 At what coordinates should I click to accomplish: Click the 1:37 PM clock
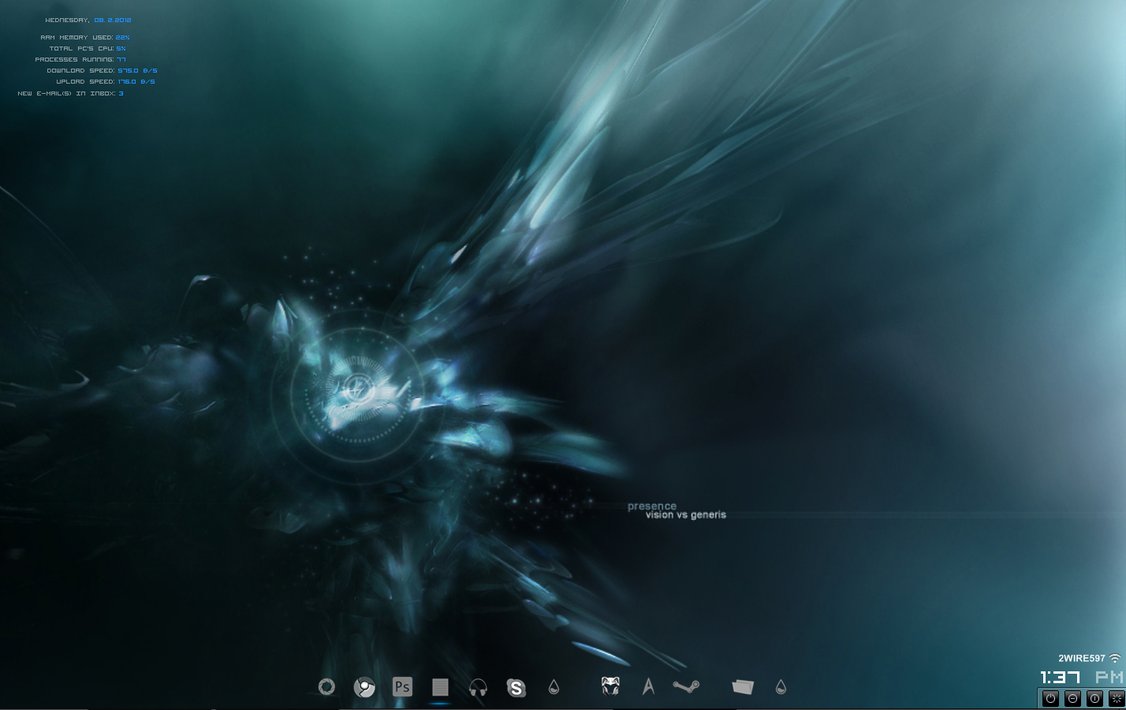click(1082, 677)
